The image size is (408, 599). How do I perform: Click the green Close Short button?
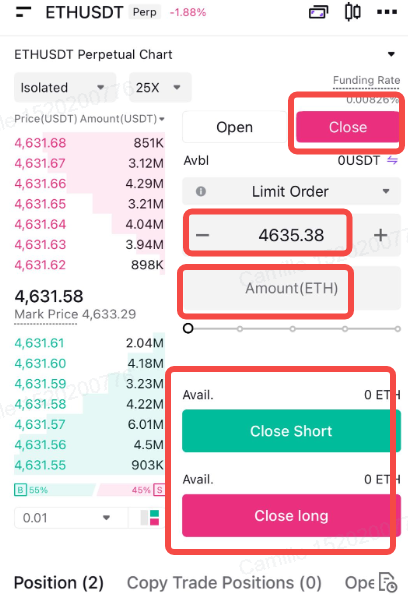(291, 431)
